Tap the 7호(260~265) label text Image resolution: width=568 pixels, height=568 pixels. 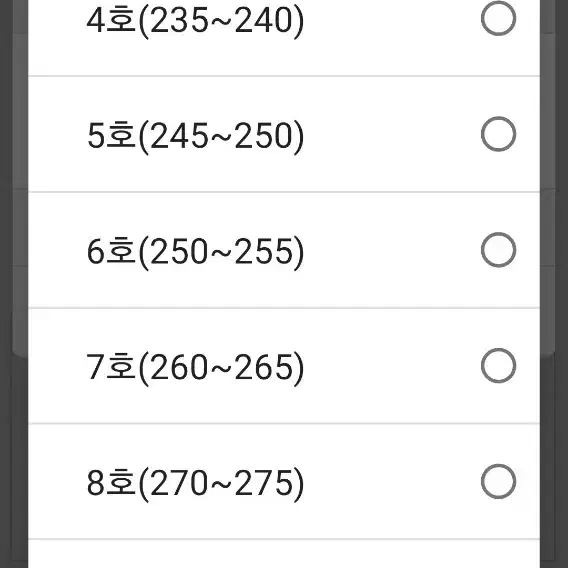pyautogui.click(x=195, y=368)
